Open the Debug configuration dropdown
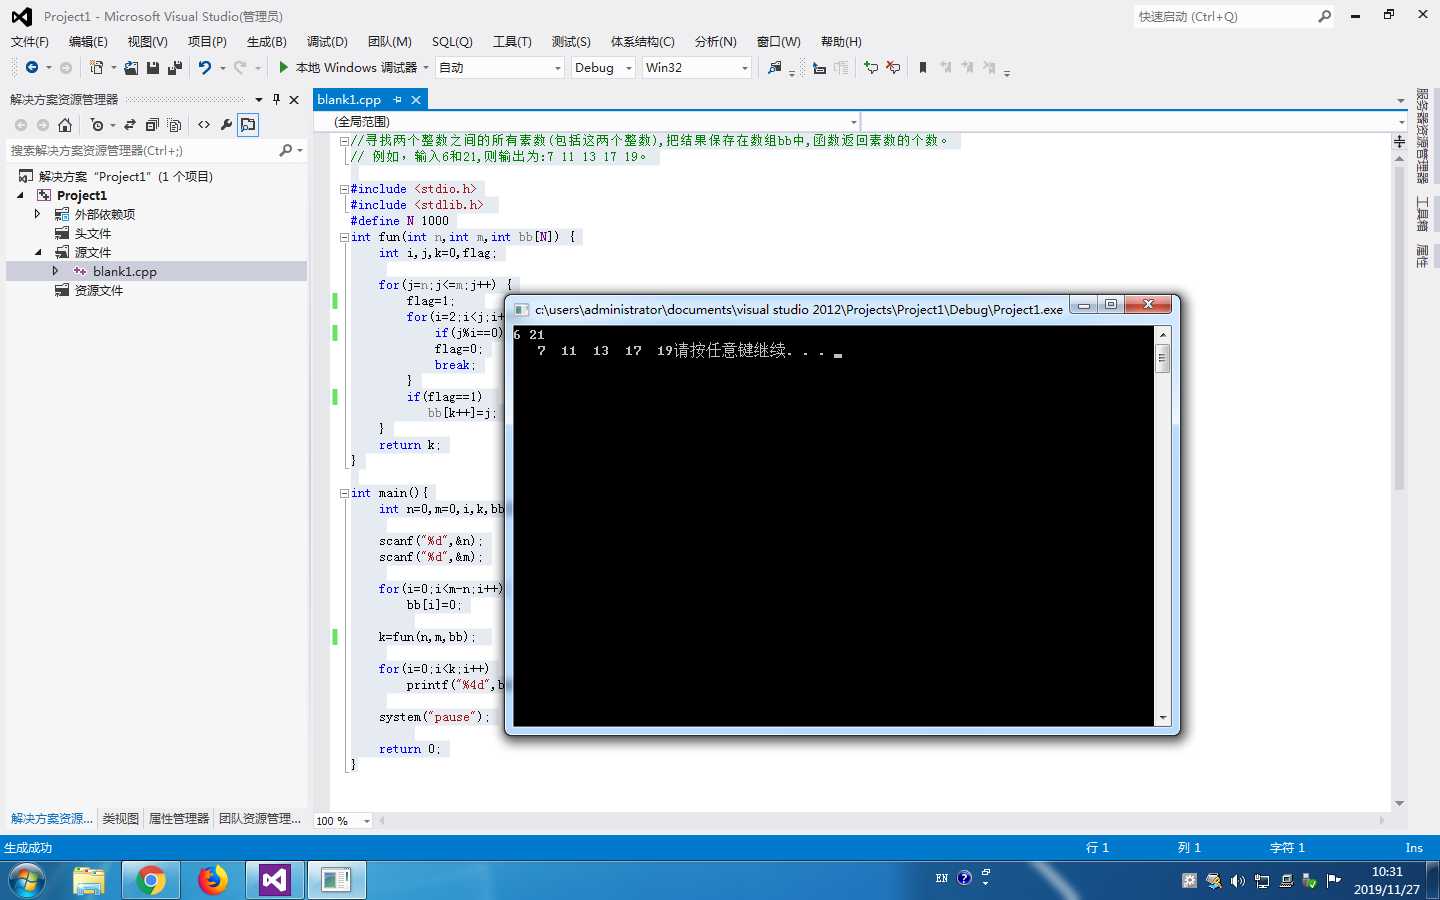 click(603, 67)
